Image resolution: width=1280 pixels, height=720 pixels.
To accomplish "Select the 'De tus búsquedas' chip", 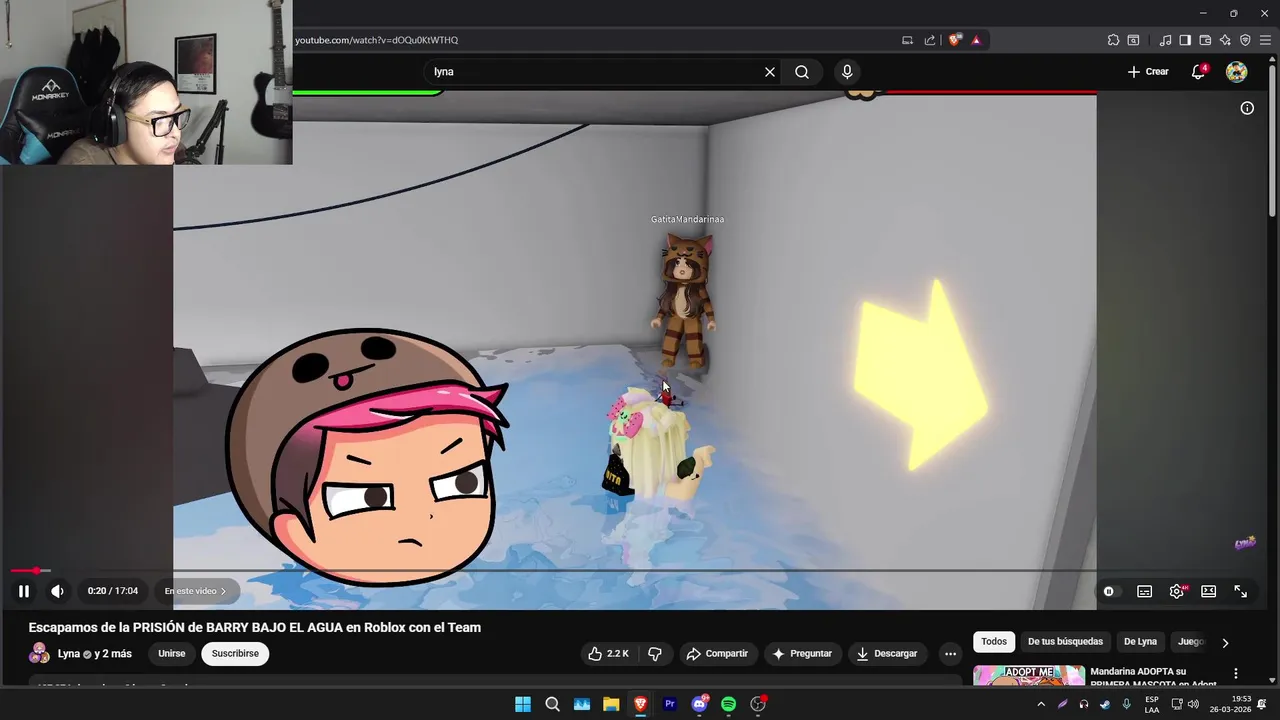I will coord(1065,641).
